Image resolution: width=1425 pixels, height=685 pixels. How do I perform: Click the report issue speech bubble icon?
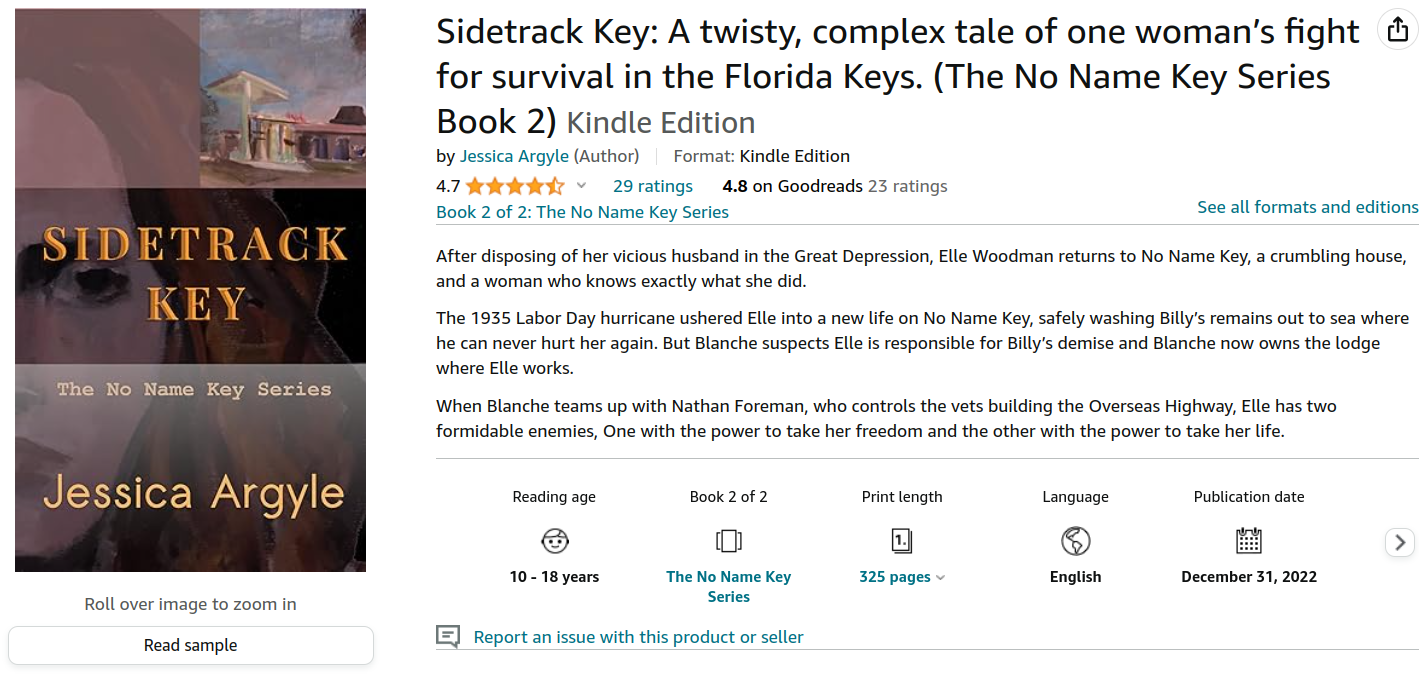tap(448, 637)
